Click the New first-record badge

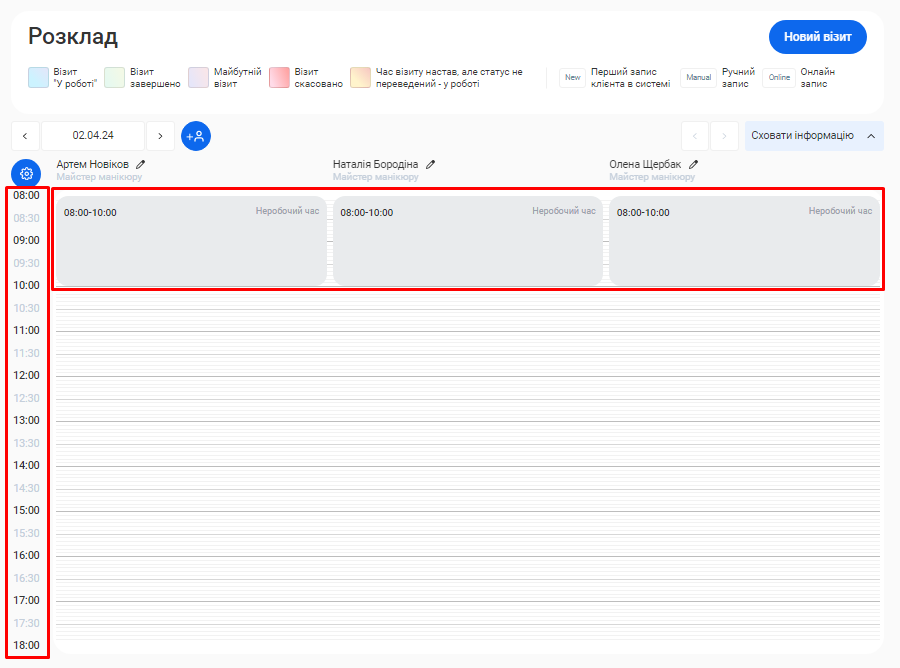pos(572,78)
